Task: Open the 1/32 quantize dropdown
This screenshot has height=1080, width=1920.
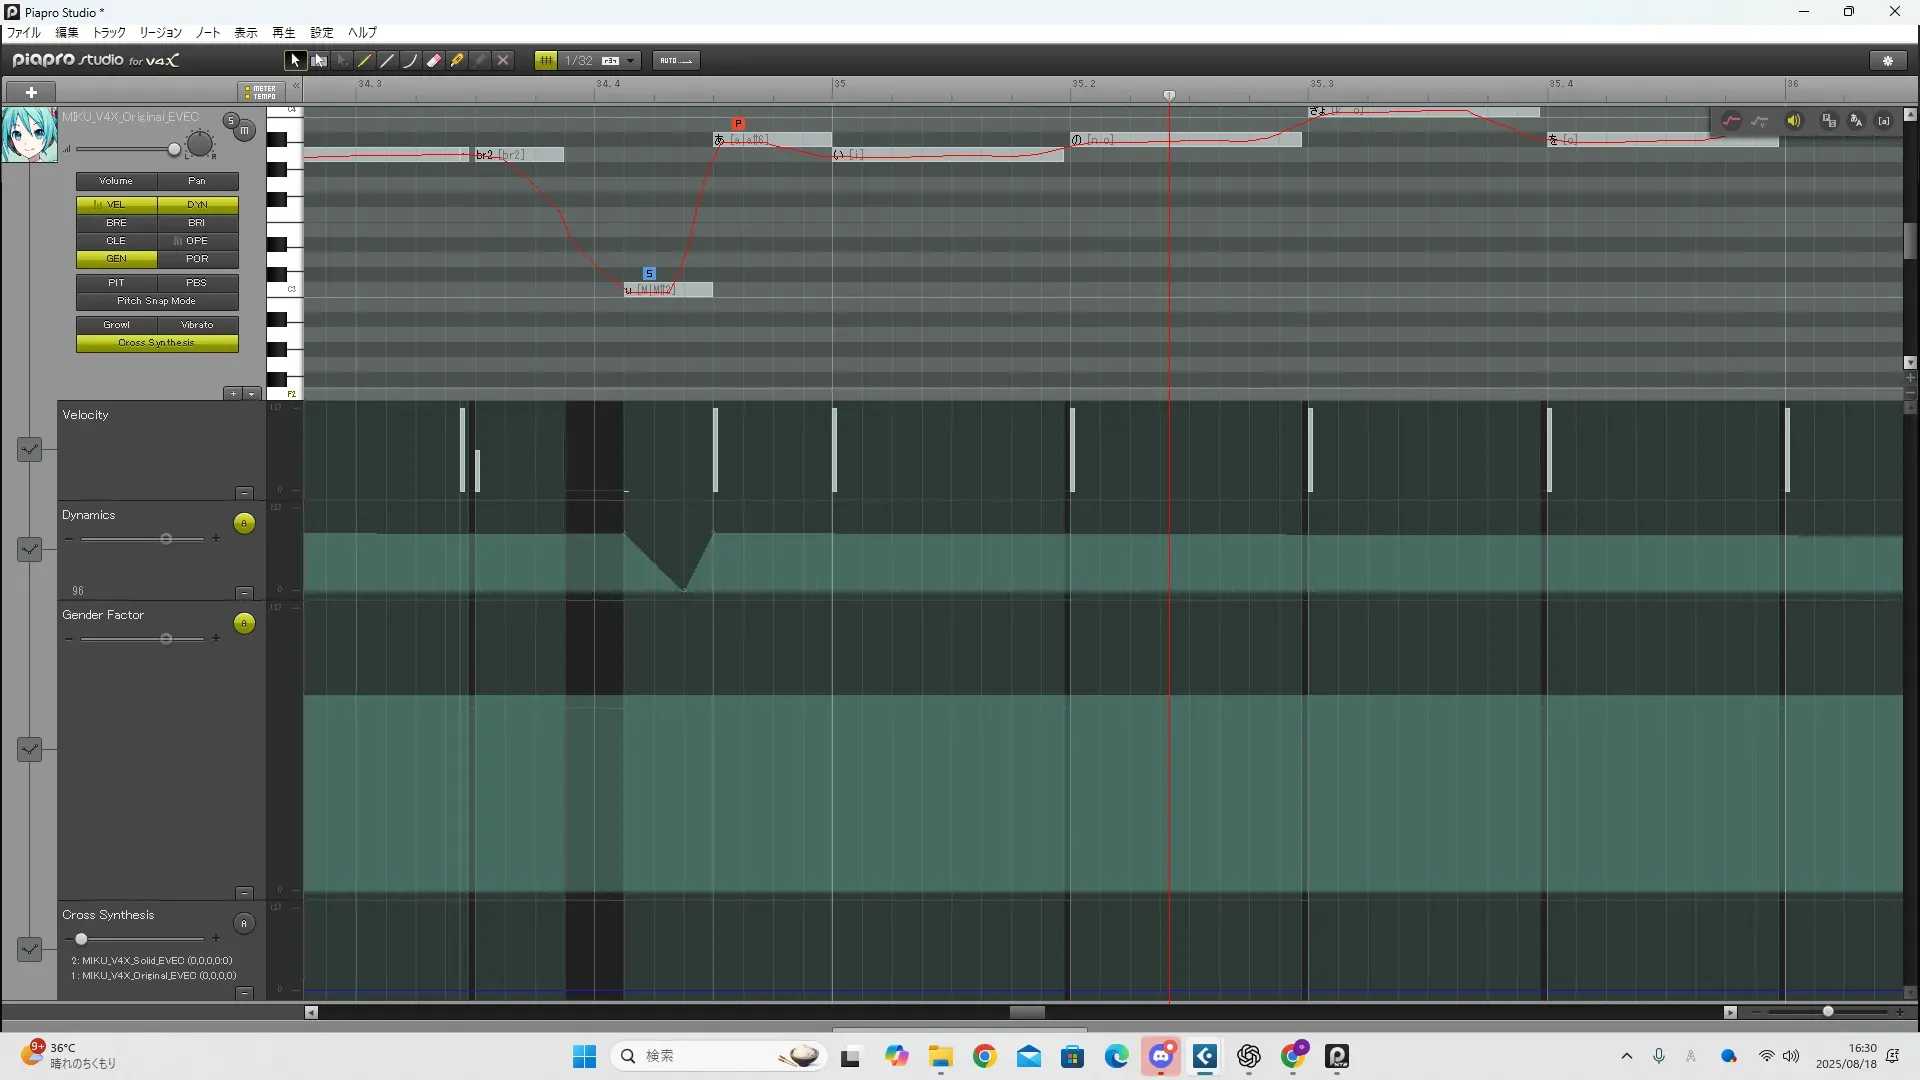Action: pyautogui.click(x=630, y=61)
